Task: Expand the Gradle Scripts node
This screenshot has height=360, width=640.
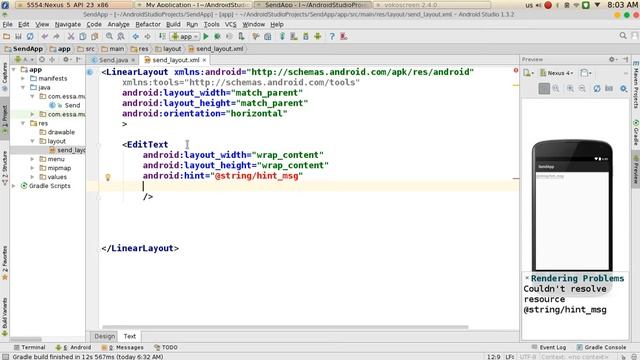Action: (x=14, y=186)
